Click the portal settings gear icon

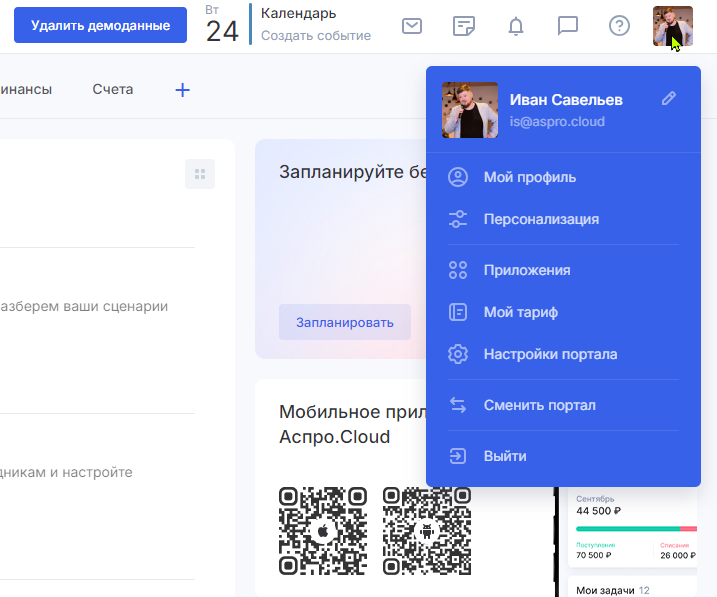coord(458,354)
